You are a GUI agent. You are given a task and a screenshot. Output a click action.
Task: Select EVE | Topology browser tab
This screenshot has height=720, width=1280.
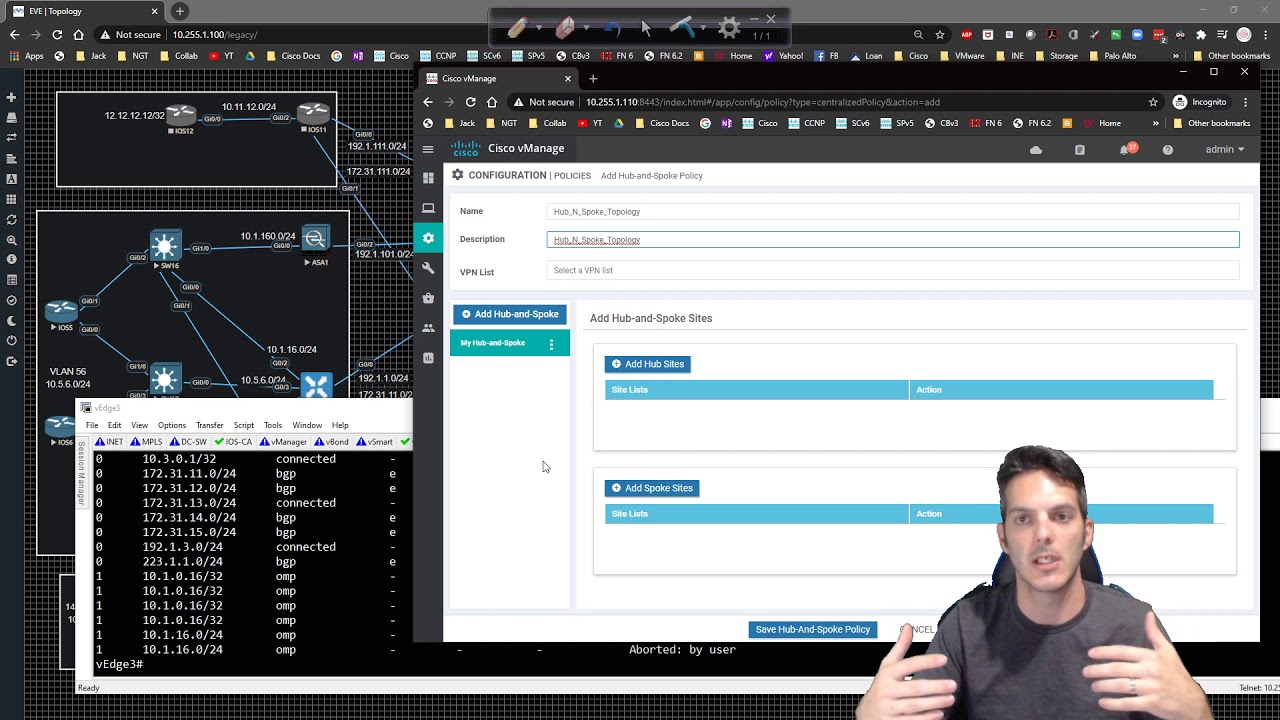(85, 11)
